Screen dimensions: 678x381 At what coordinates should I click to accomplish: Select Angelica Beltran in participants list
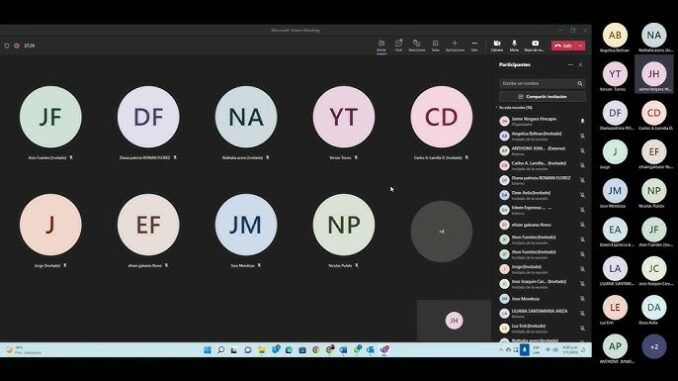pos(542,136)
